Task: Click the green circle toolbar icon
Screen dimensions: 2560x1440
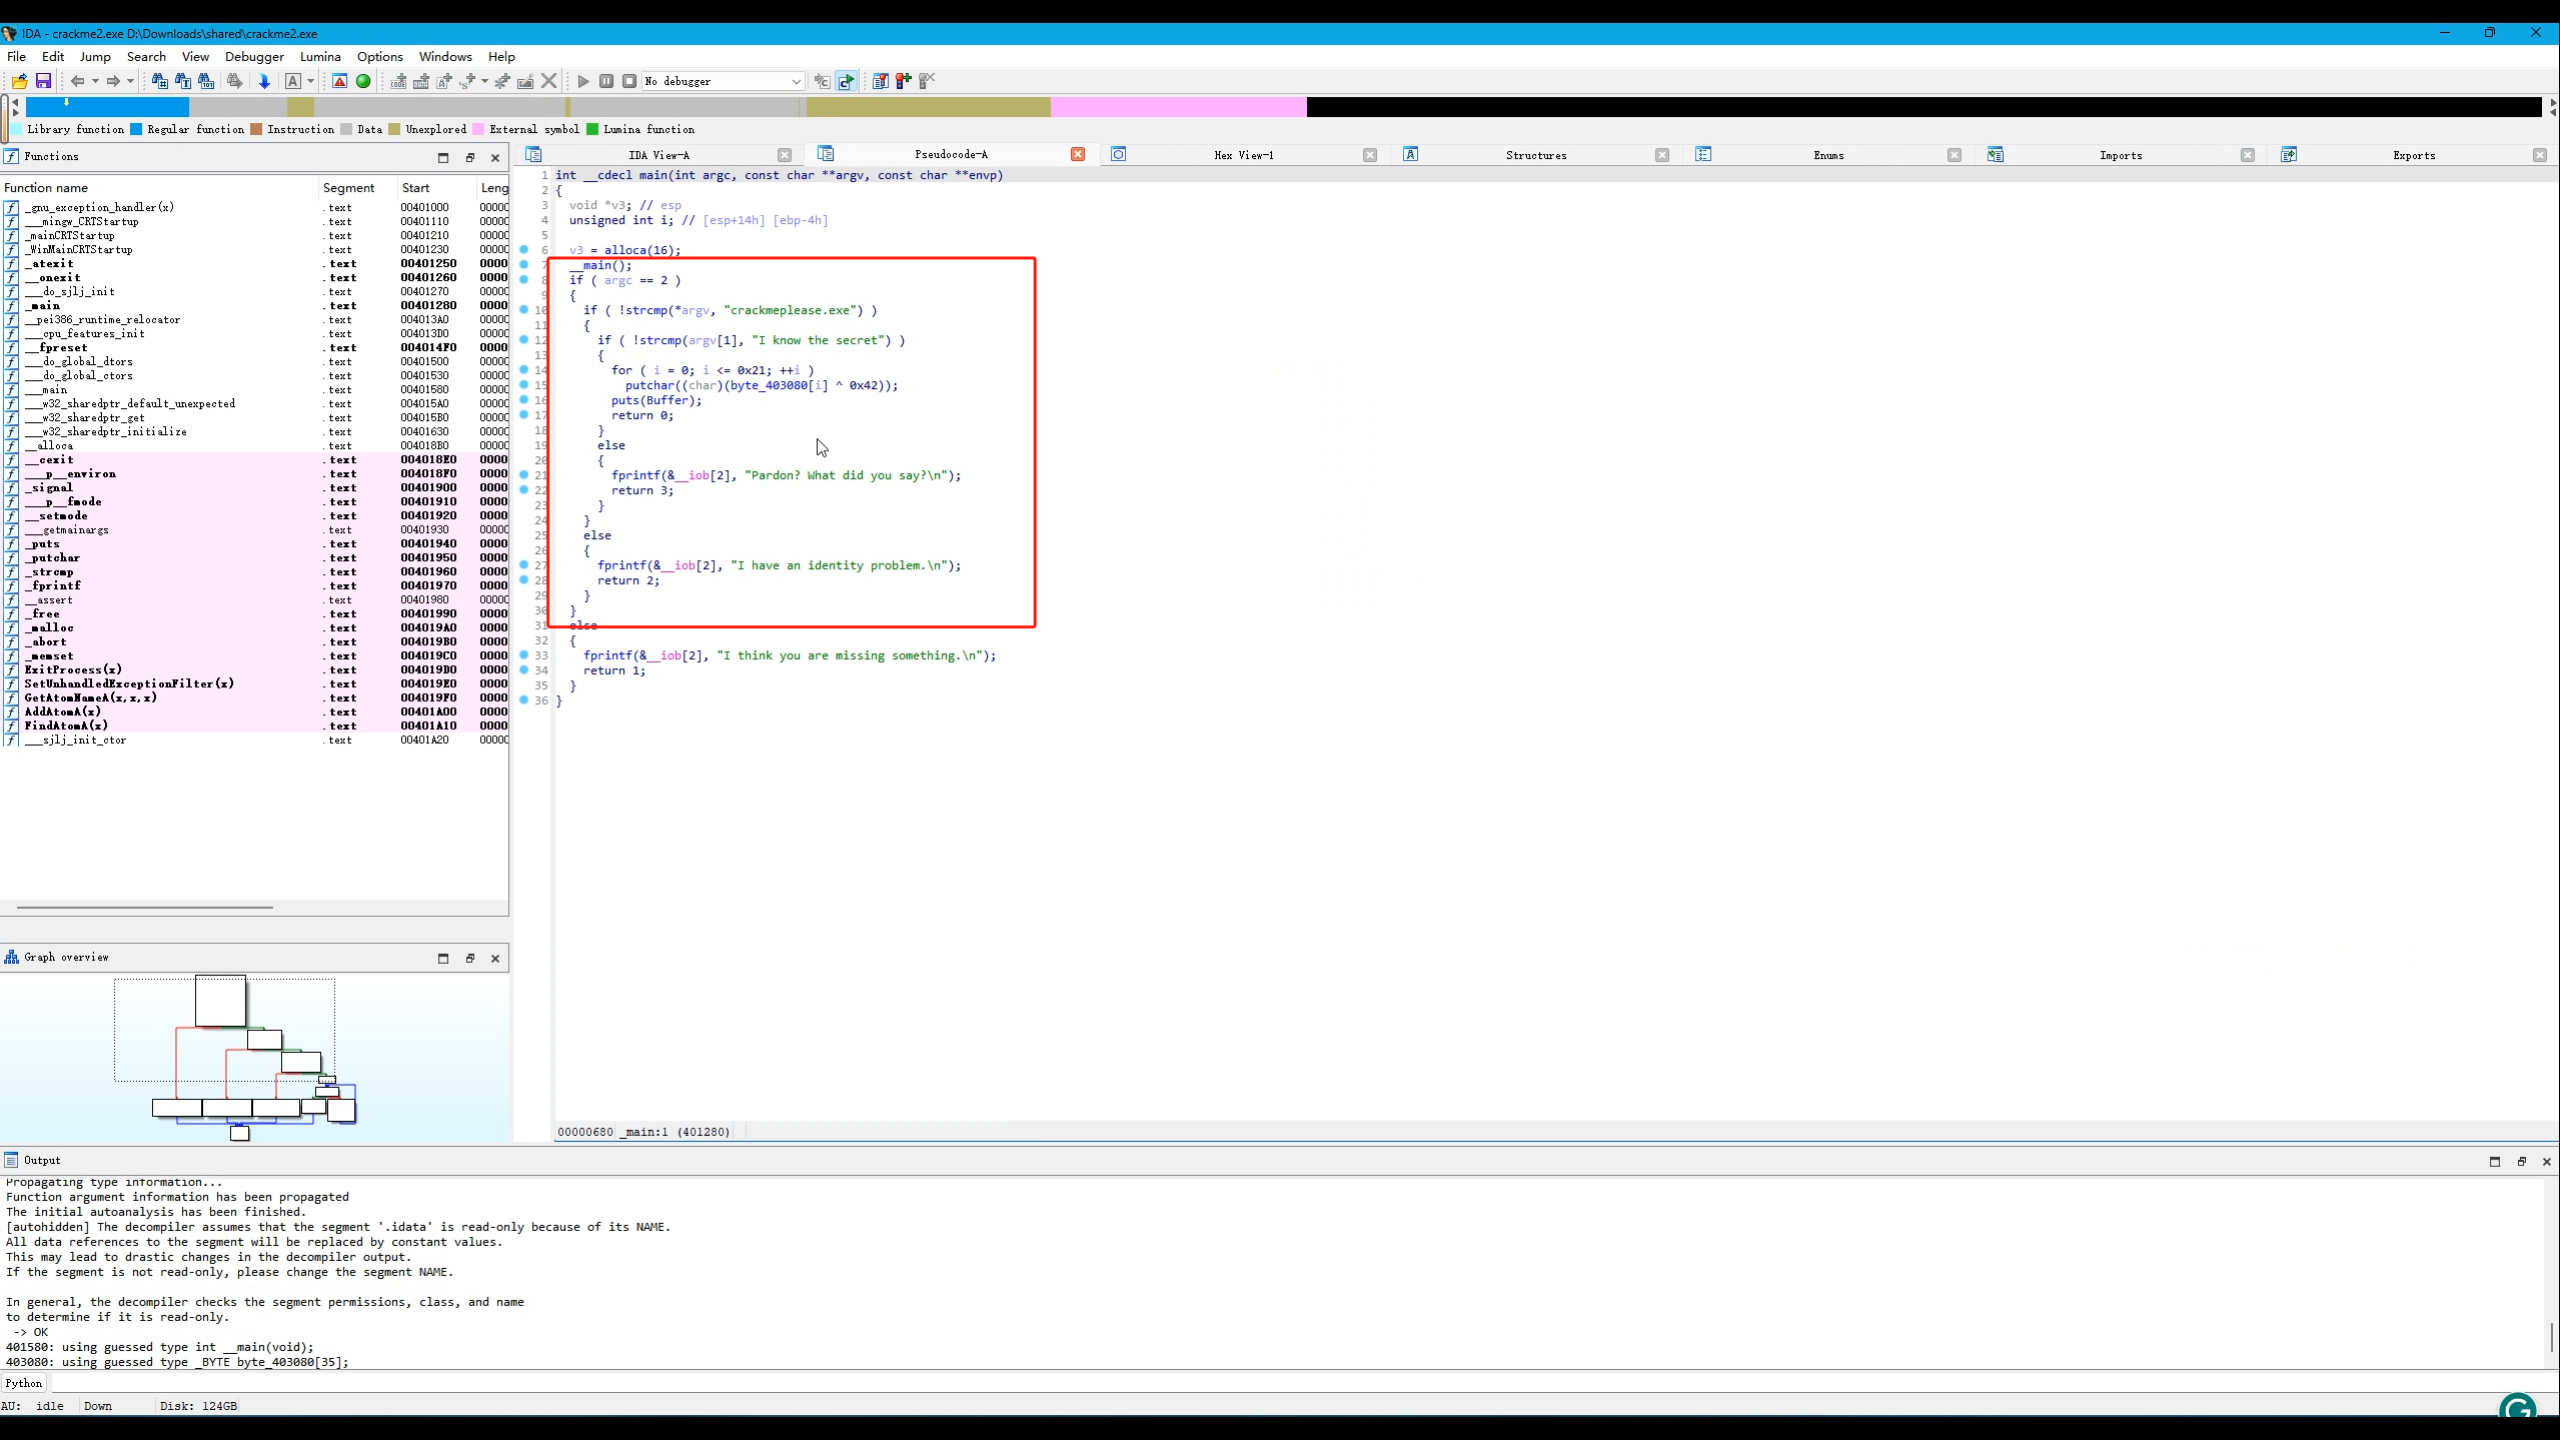Action: (363, 81)
